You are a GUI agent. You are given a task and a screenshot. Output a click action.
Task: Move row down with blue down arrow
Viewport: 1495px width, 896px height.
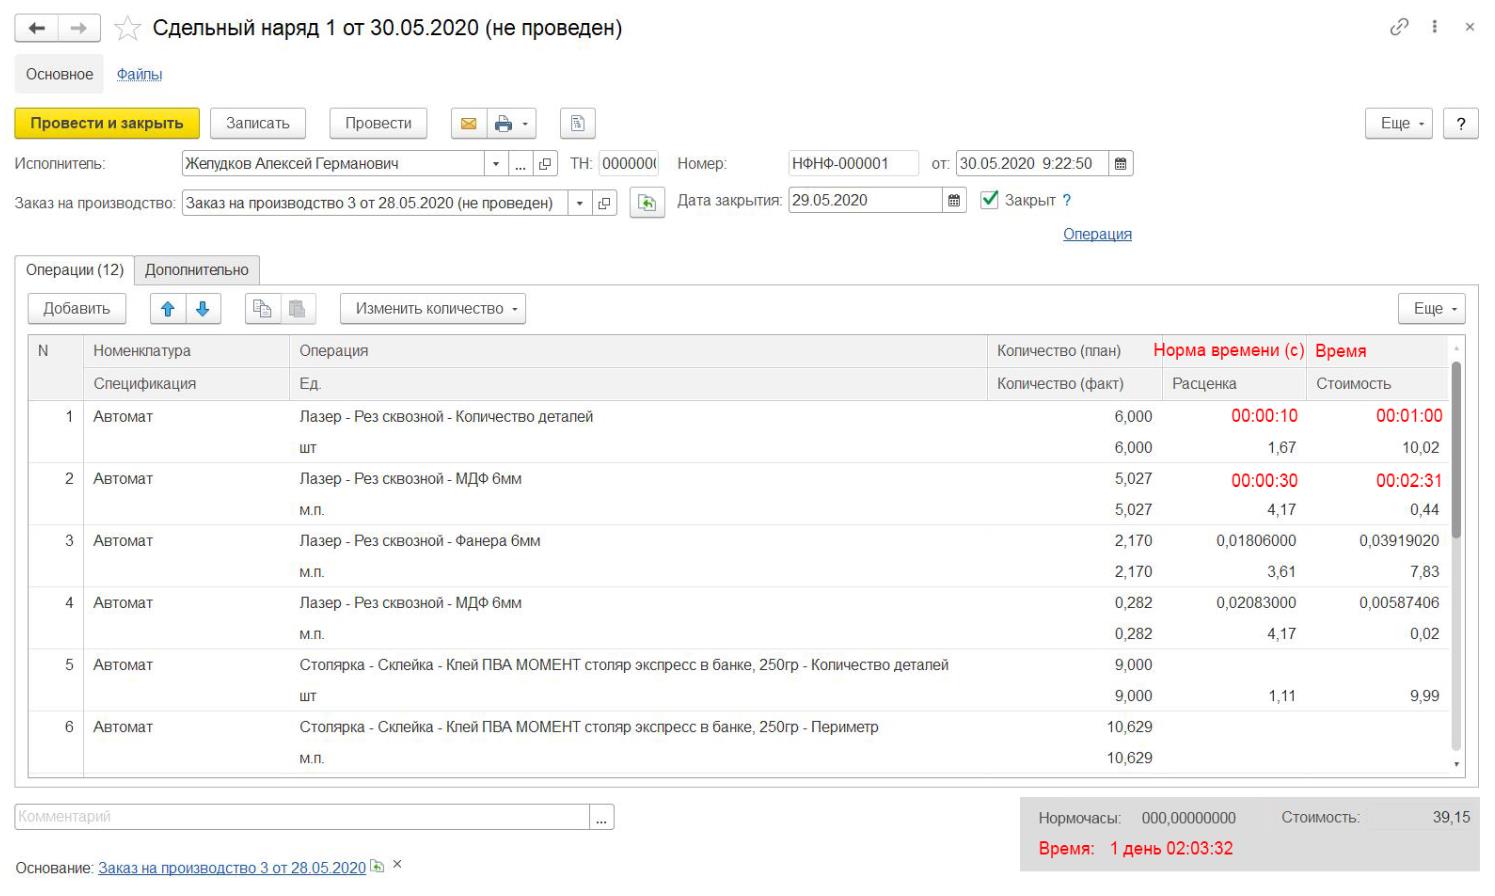click(x=202, y=309)
